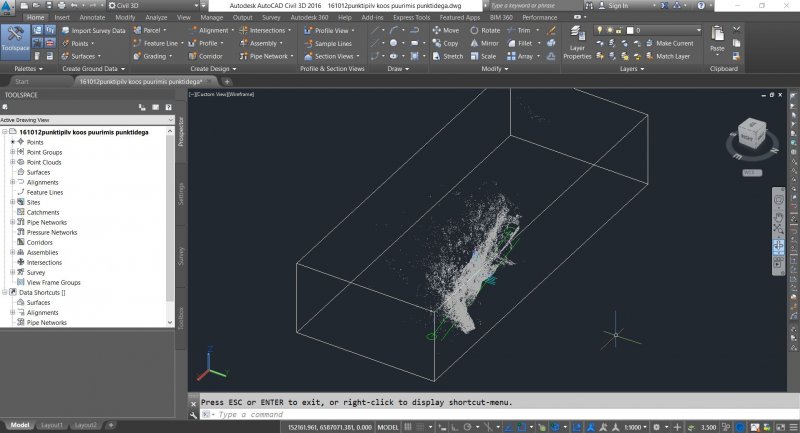This screenshot has width=800, height=433.
Task: Click the ViewCube in the viewport
Action: (x=752, y=135)
